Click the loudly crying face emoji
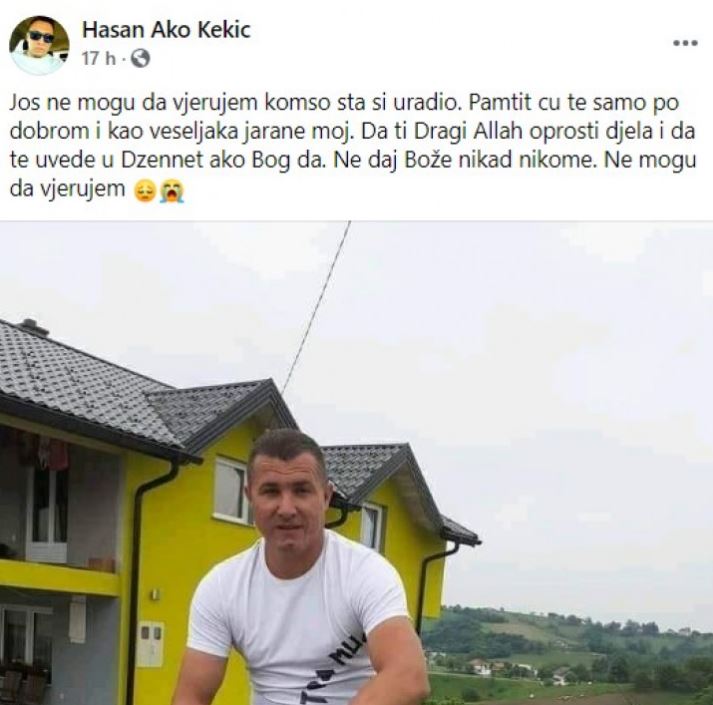 pyautogui.click(x=171, y=191)
